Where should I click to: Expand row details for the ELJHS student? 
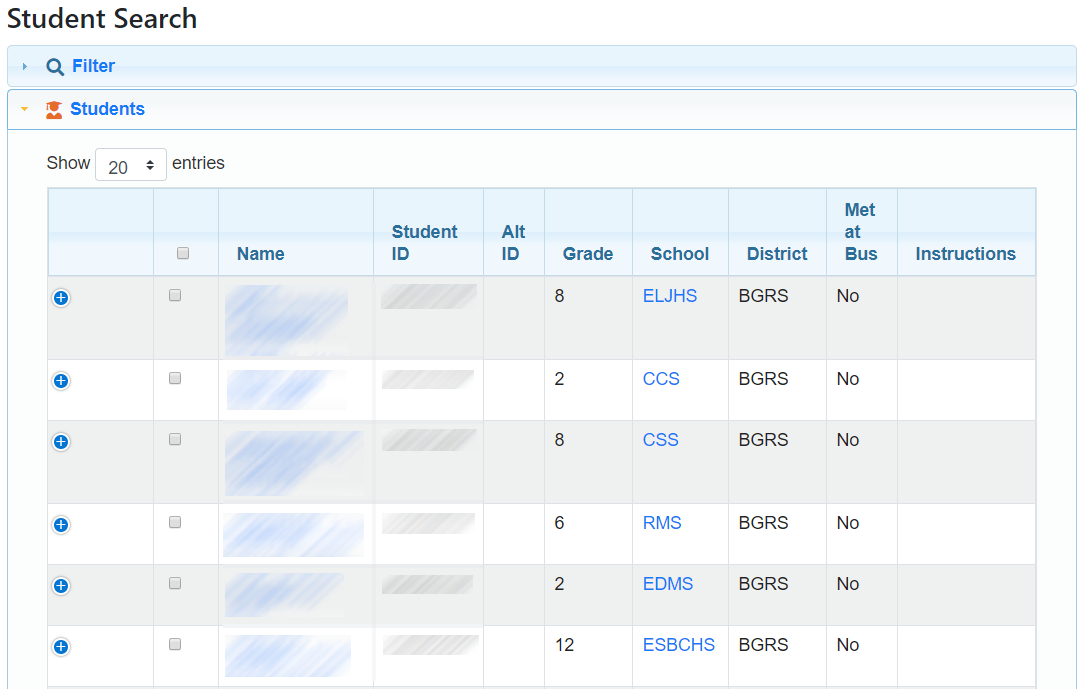[61, 298]
